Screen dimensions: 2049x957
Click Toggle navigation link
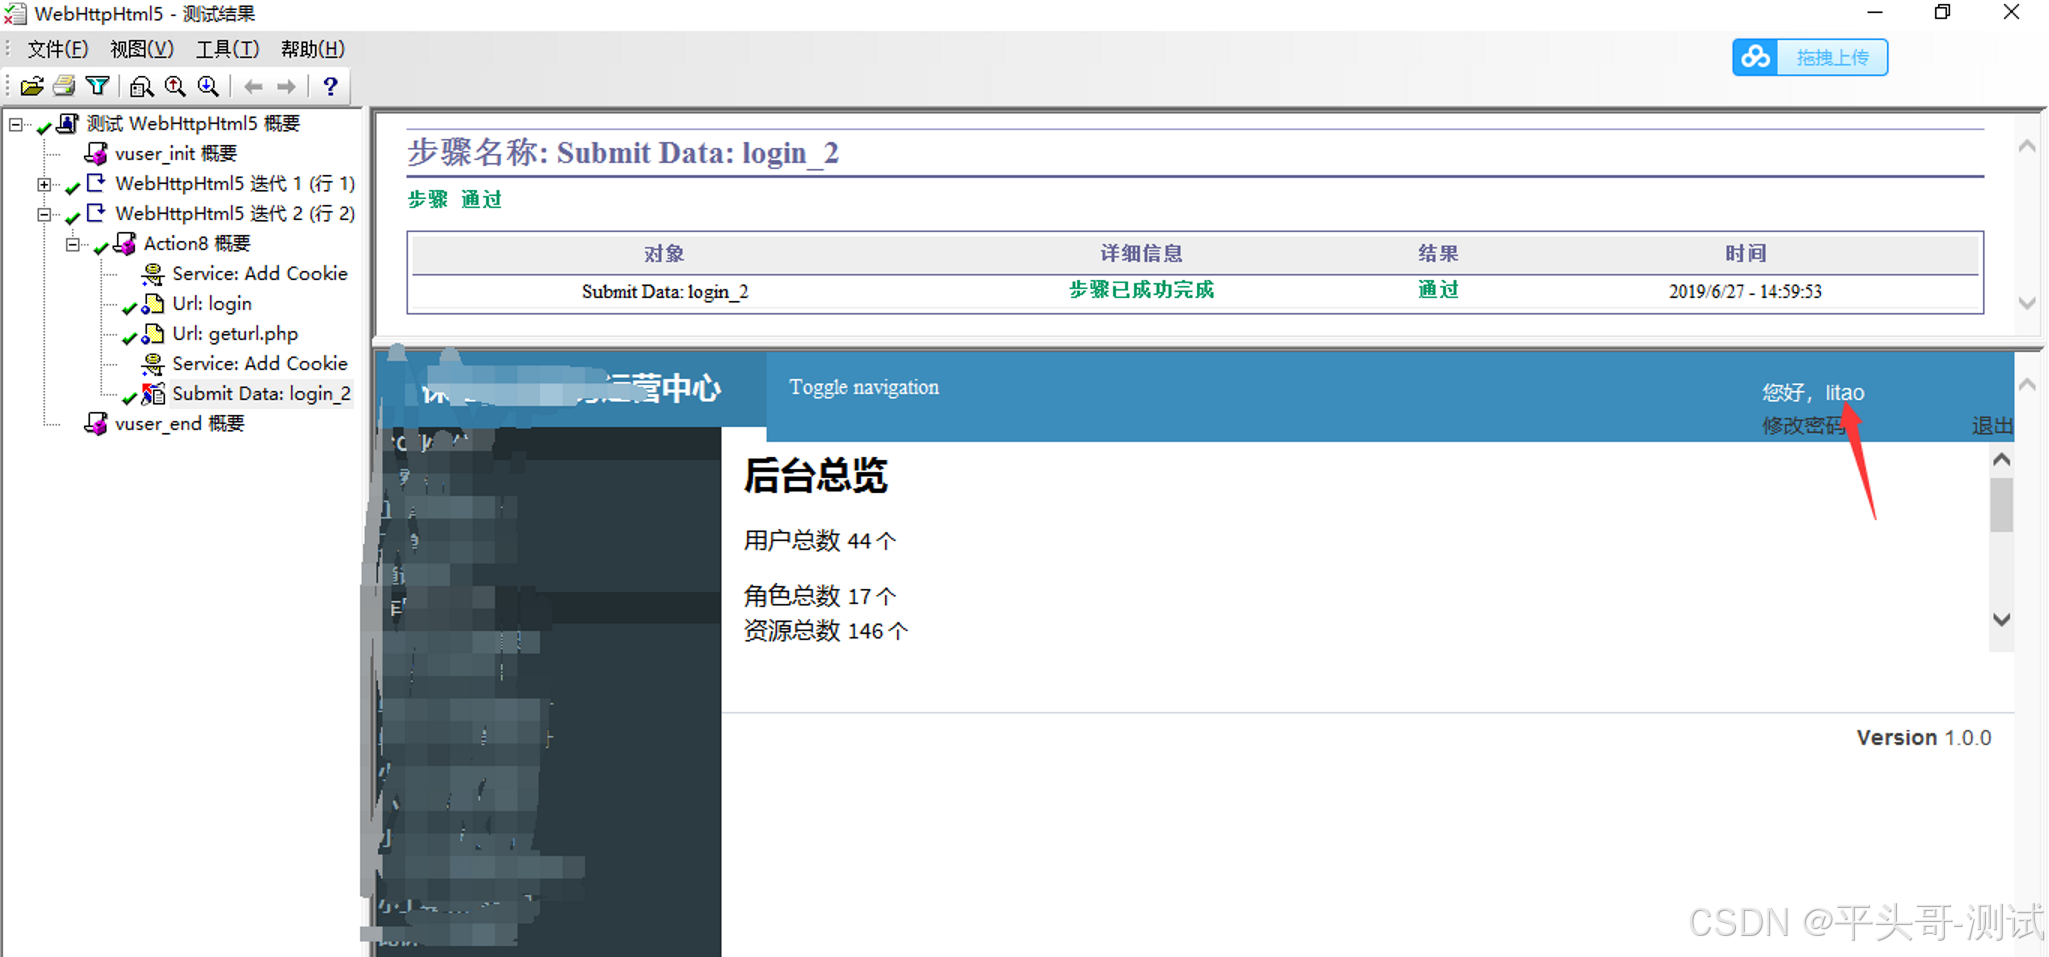864,387
